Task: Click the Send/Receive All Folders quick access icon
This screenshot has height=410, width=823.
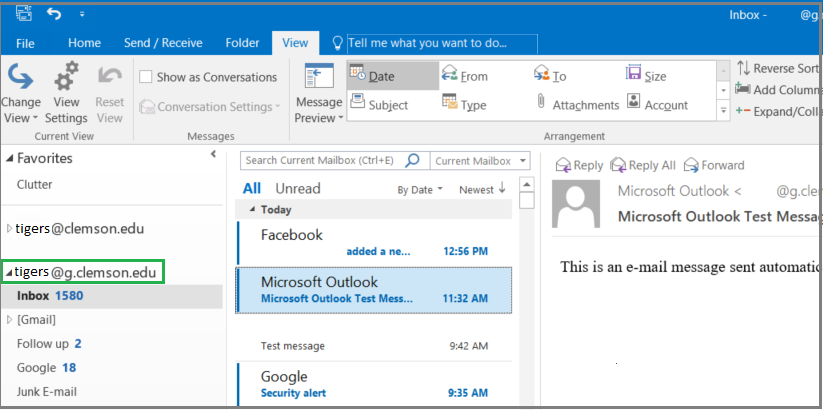Action: 24,13
